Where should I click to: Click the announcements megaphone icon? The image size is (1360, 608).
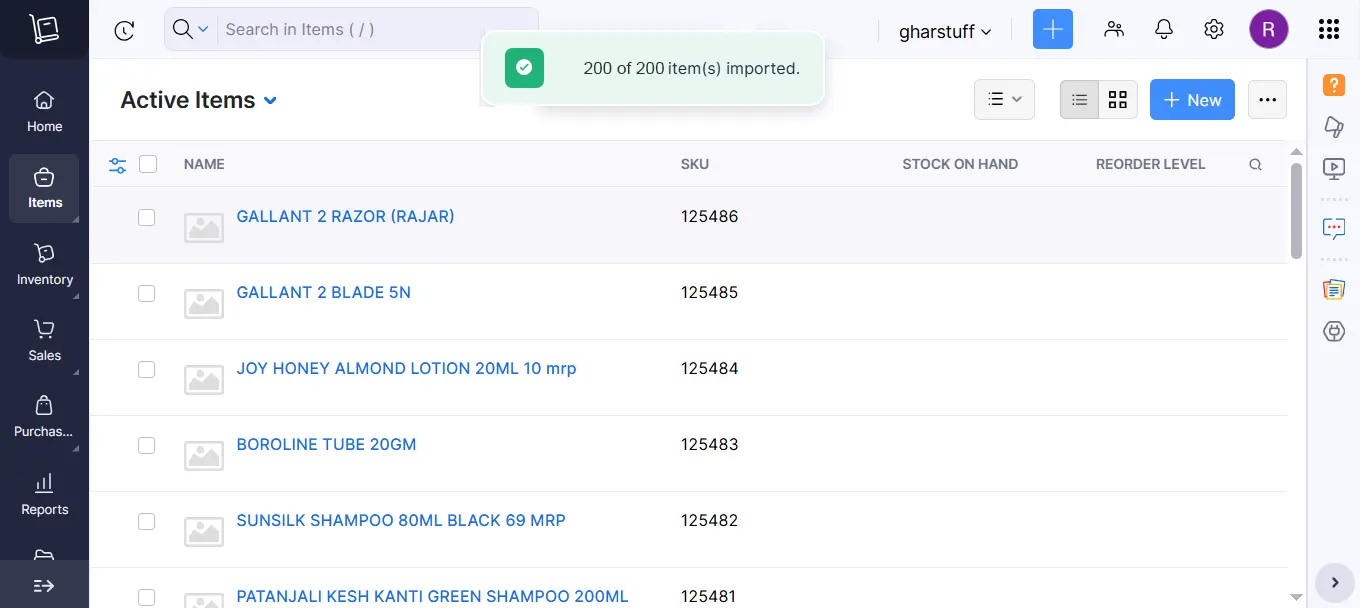[1334, 127]
